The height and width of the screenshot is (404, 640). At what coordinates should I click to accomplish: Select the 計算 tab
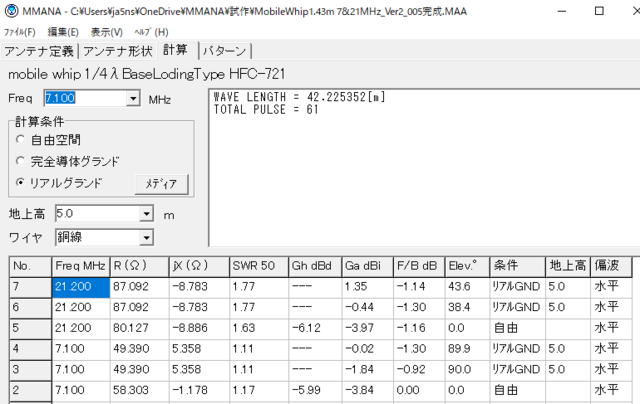[x=176, y=50]
